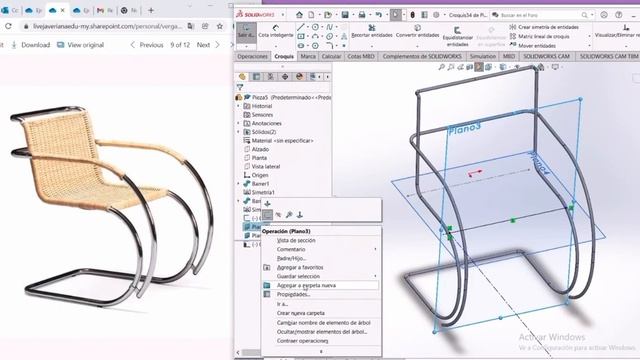Click the Print icon in SolidWorks toolbar
Image resolution: width=640 pixels, height=360 pixels.
click(x=362, y=15)
